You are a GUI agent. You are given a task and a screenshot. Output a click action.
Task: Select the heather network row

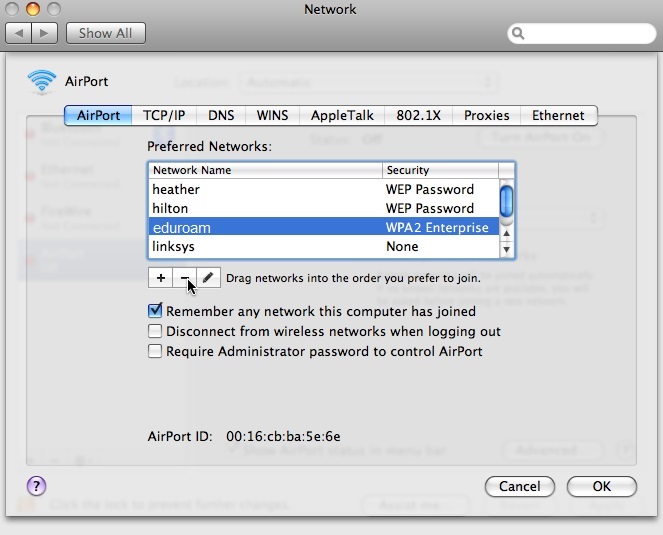pyautogui.click(x=324, y=189)
